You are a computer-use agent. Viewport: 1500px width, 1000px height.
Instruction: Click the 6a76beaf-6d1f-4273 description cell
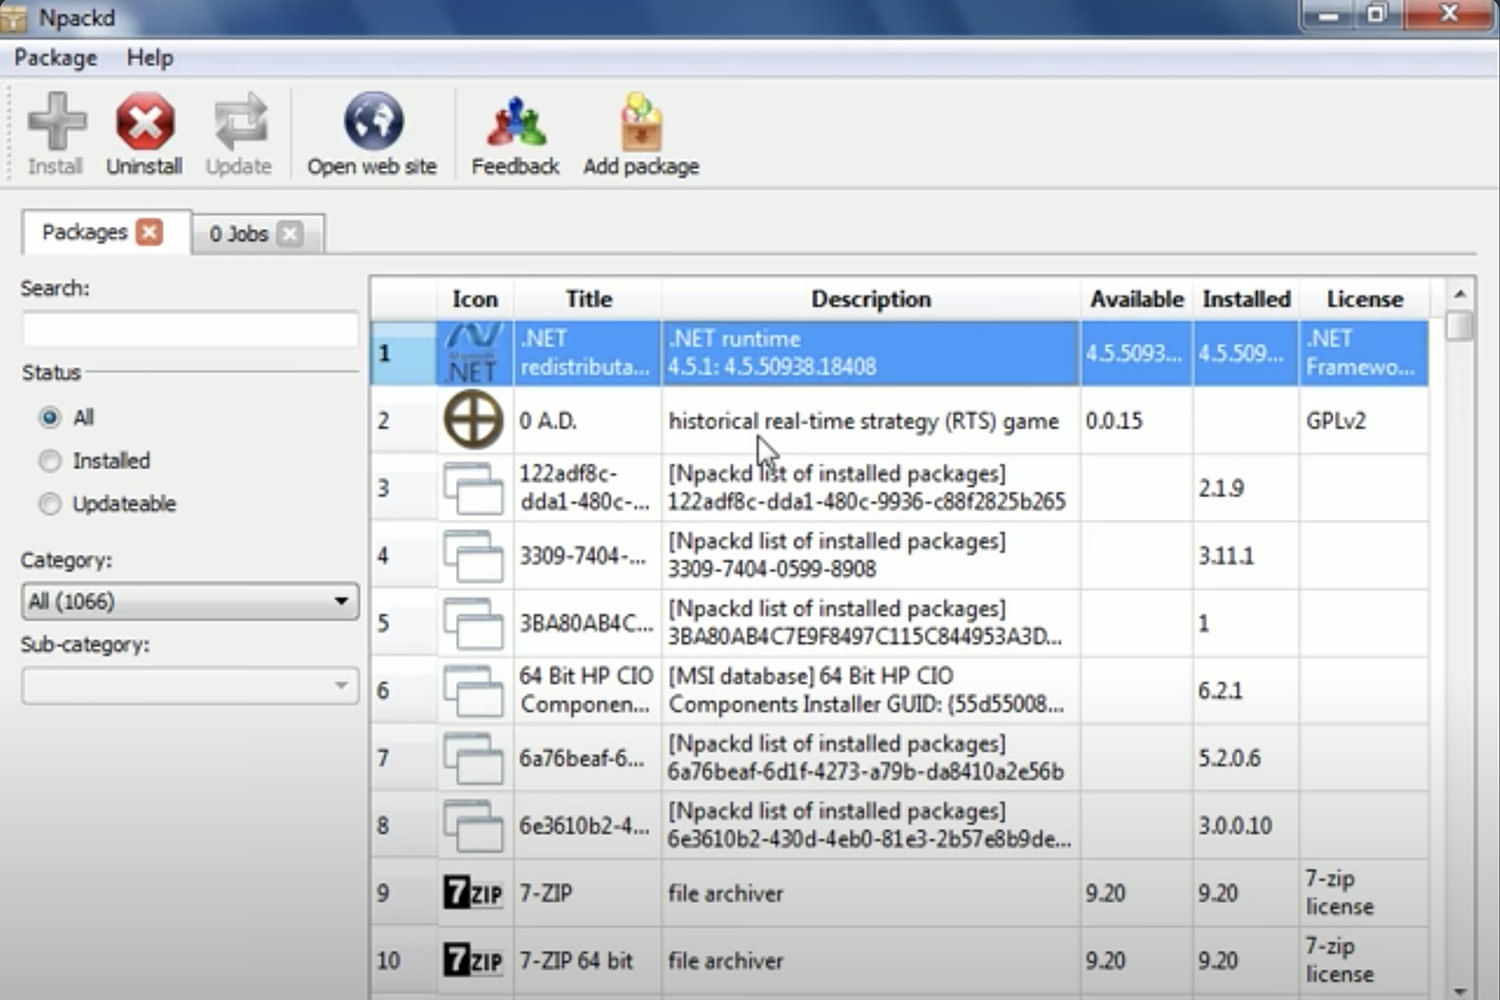pos(871,758)
